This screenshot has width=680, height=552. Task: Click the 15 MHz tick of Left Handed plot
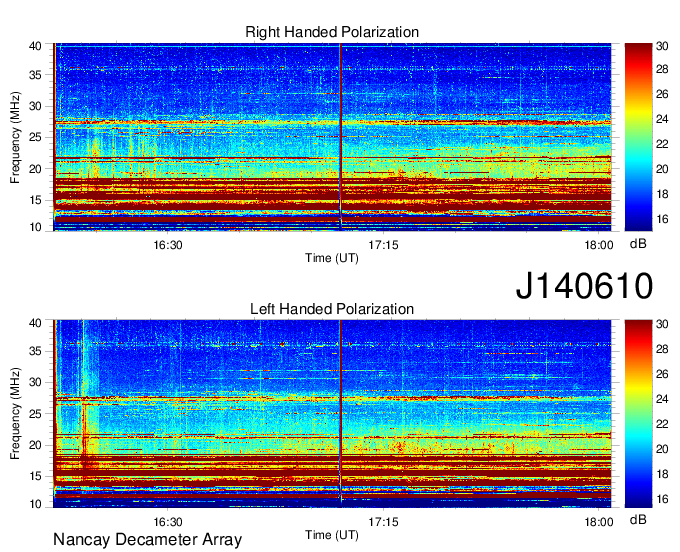coord(35,477)
